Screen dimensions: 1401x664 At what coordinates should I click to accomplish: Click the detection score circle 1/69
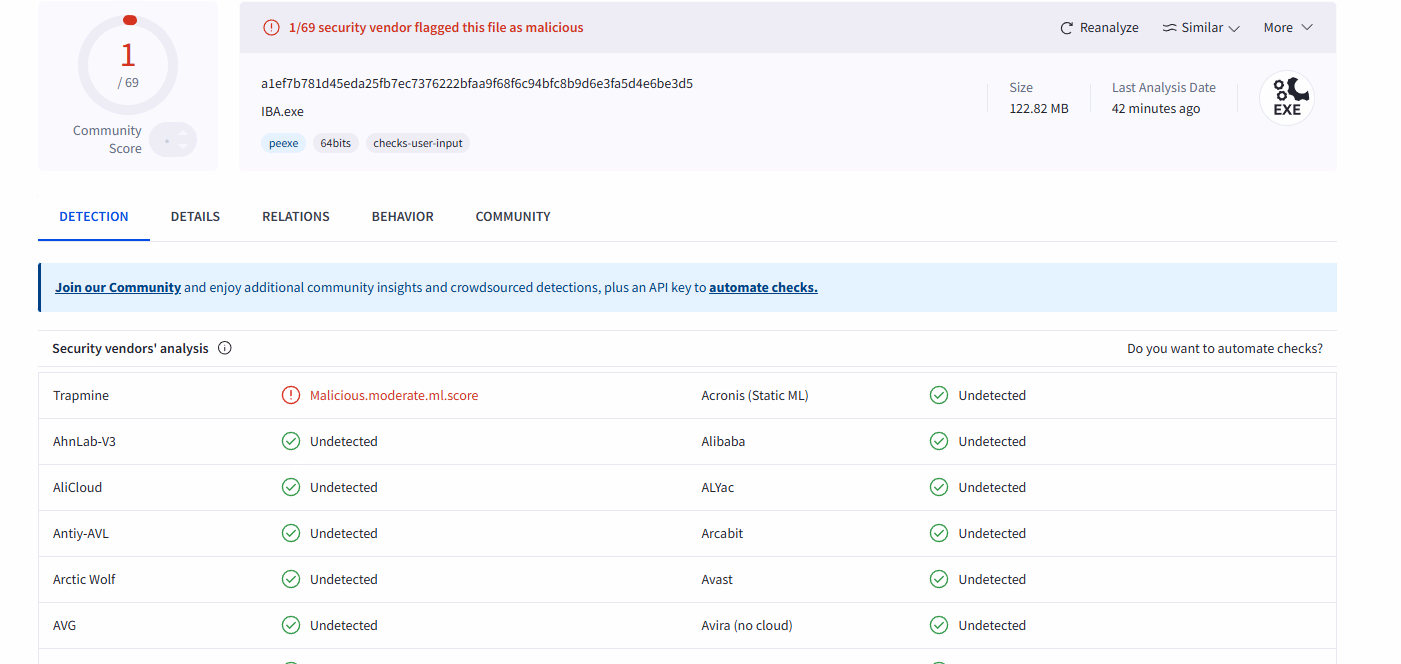(x=128, y=65)
